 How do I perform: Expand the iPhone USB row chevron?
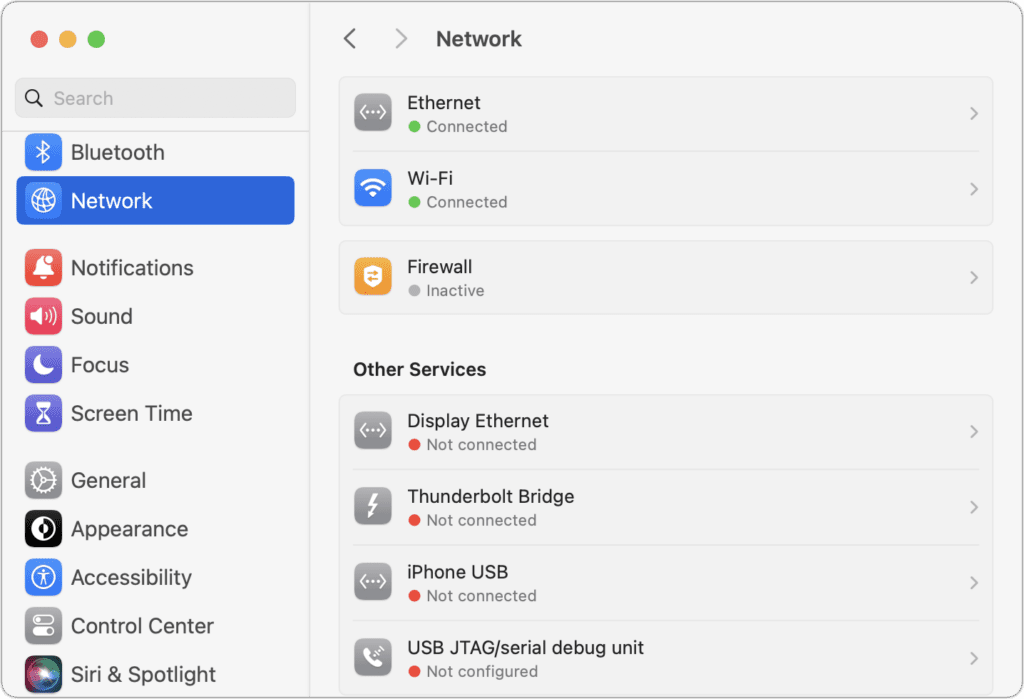(x=973, y=583)
